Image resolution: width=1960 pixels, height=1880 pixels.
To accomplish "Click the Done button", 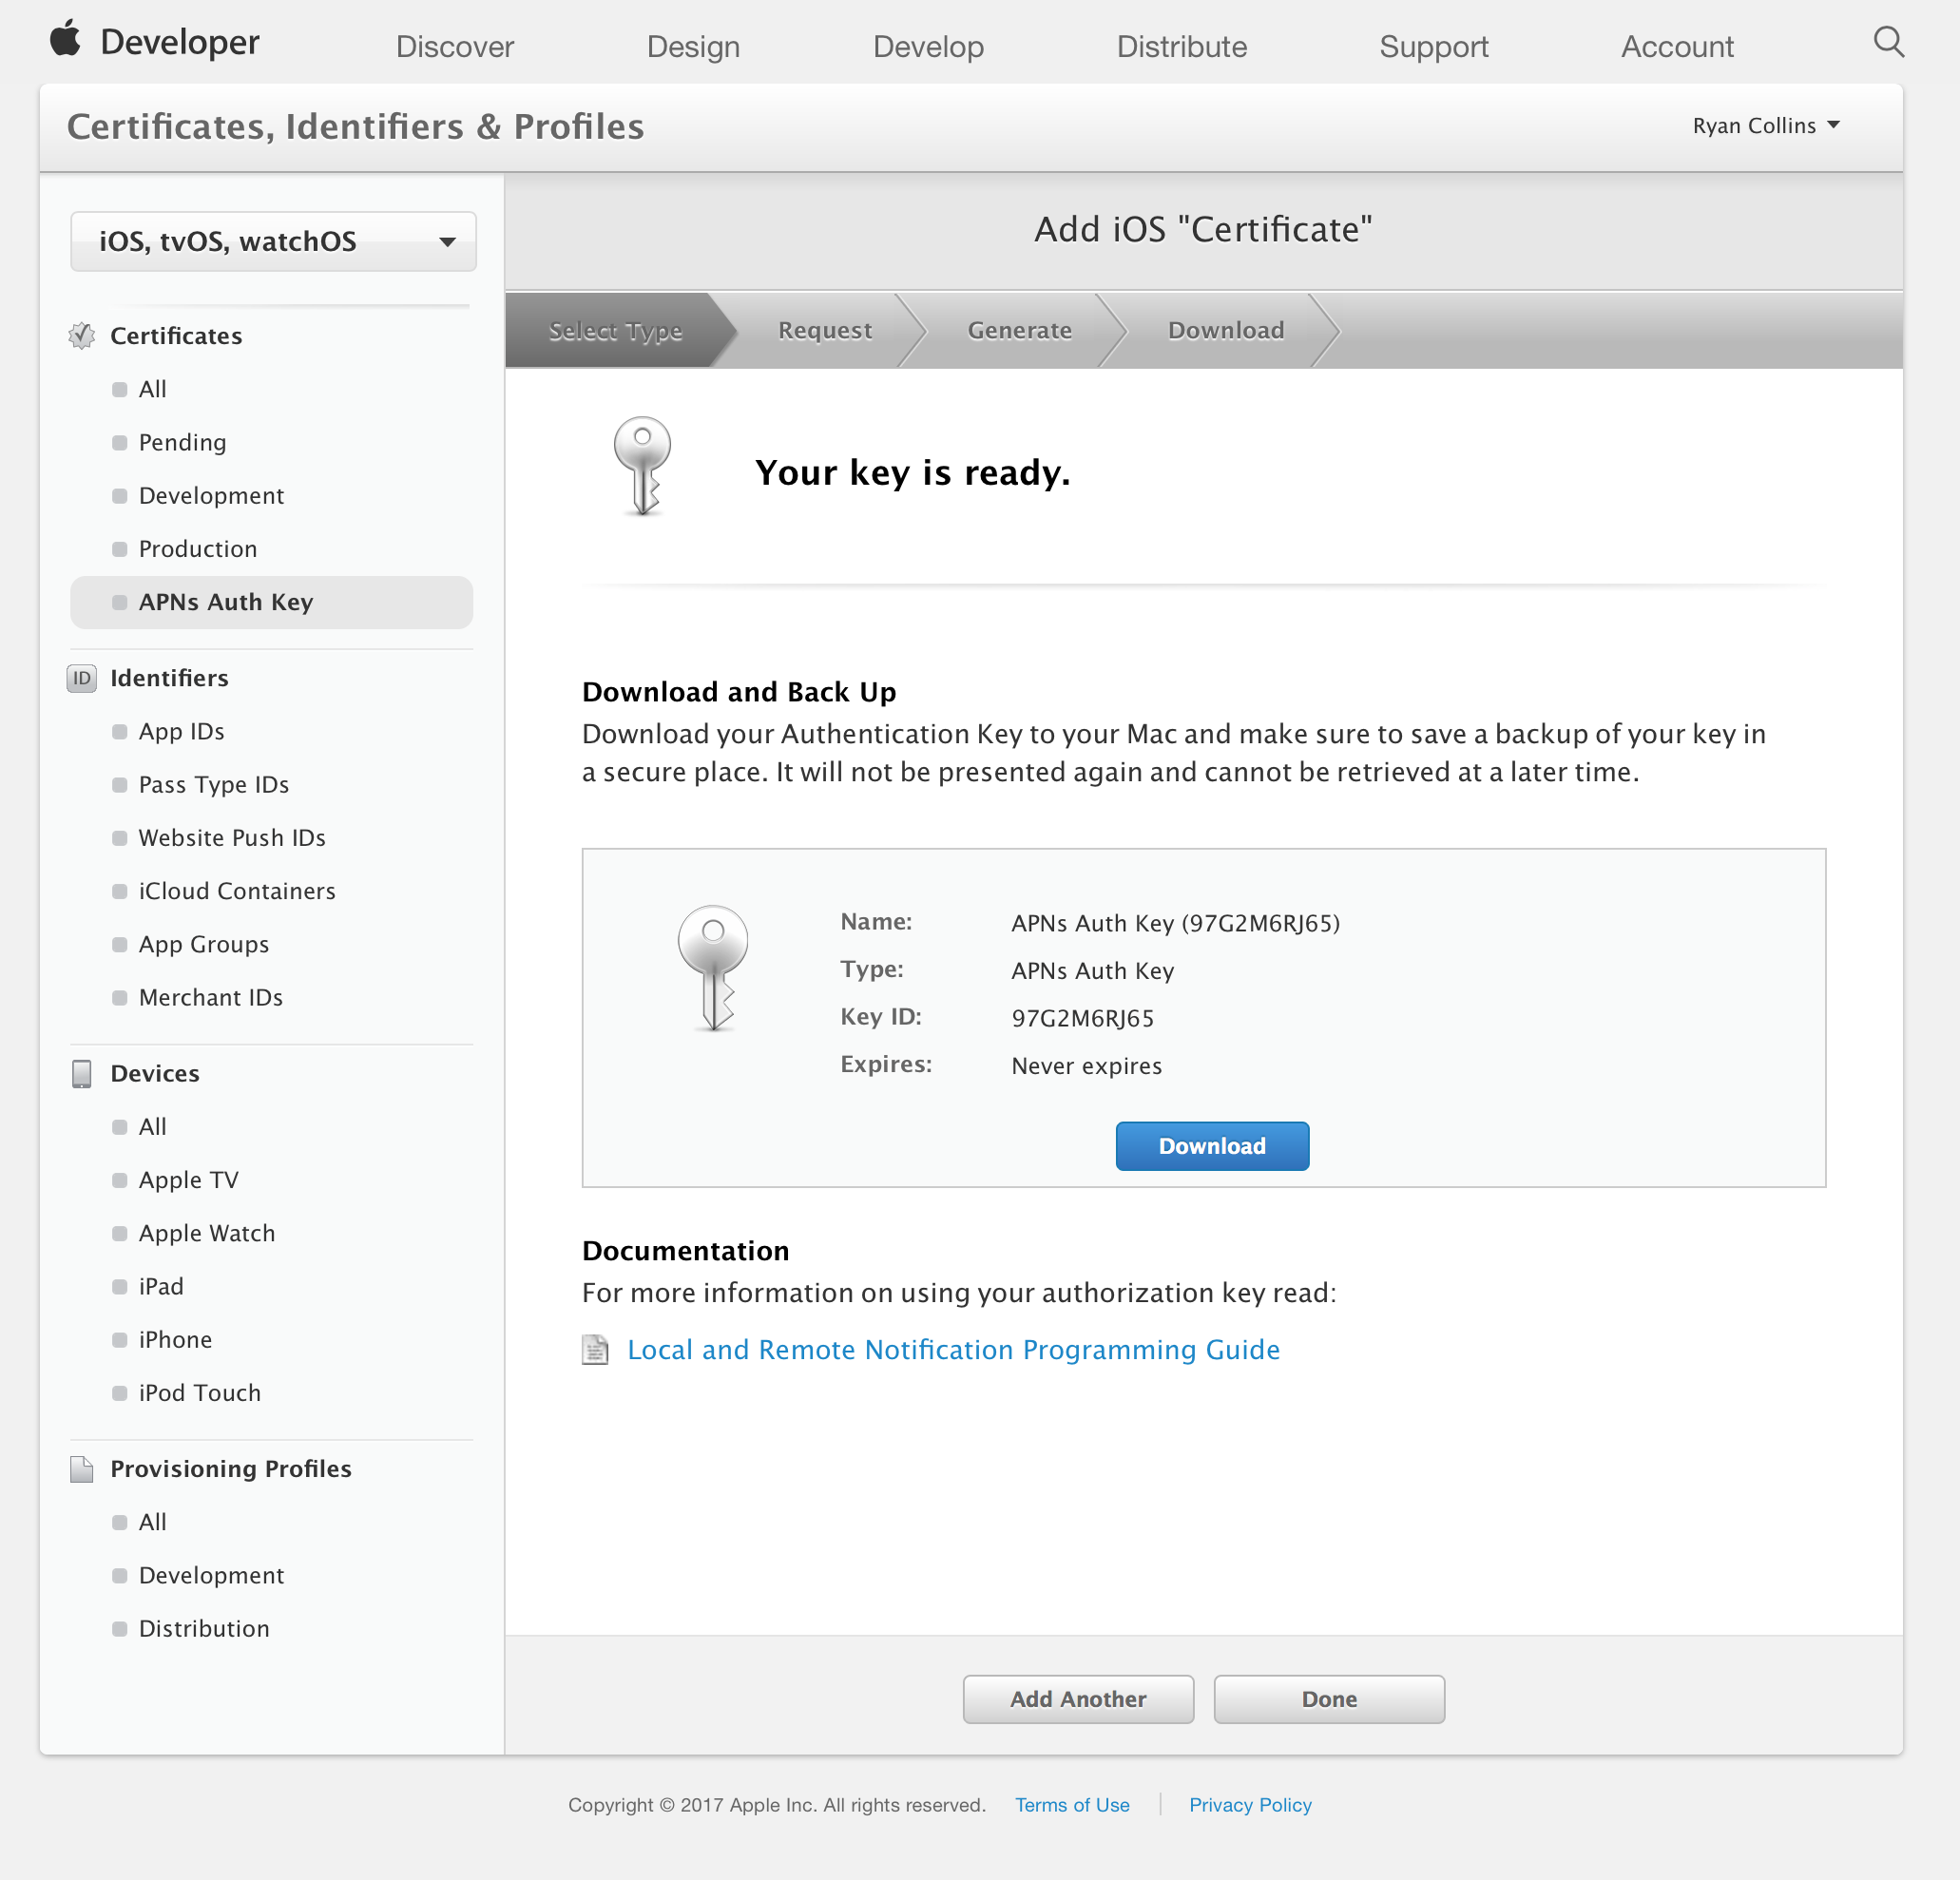I will coord(1329,1699).
